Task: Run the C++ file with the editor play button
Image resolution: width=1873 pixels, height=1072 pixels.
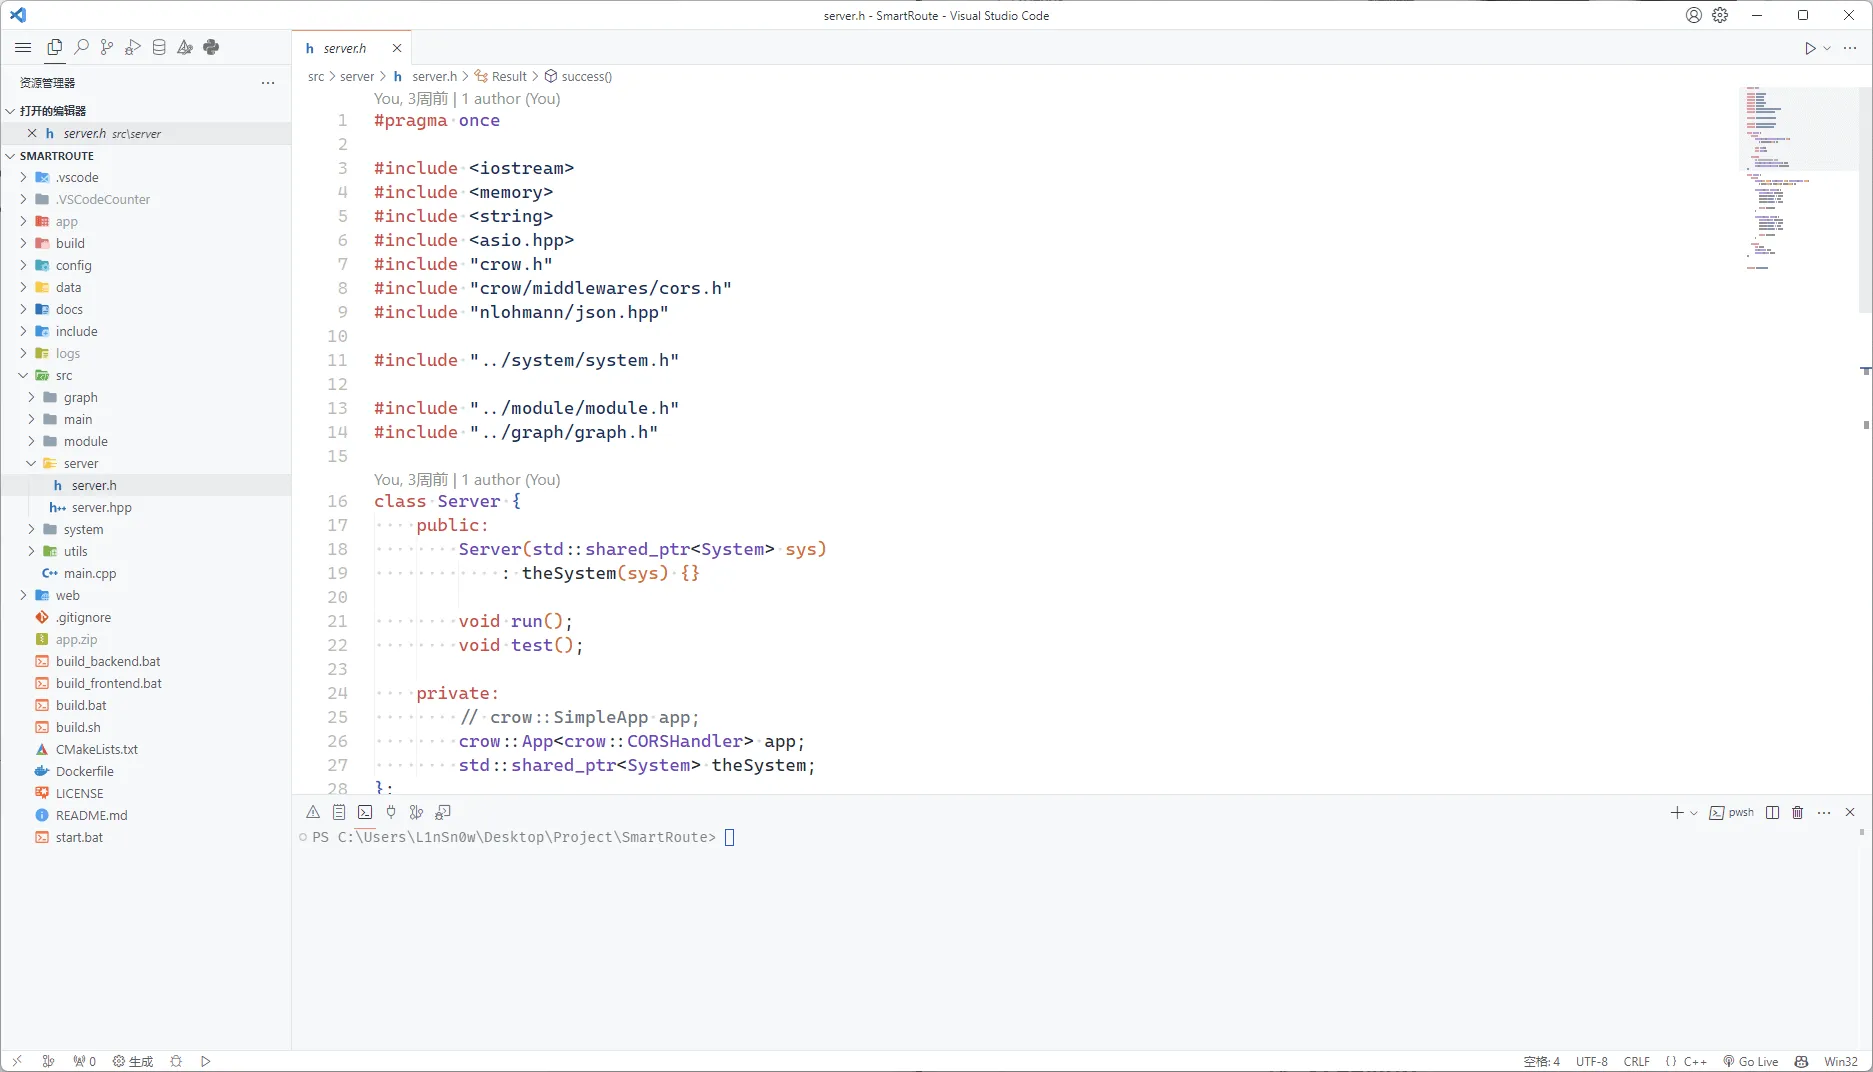Action: 1809,47
